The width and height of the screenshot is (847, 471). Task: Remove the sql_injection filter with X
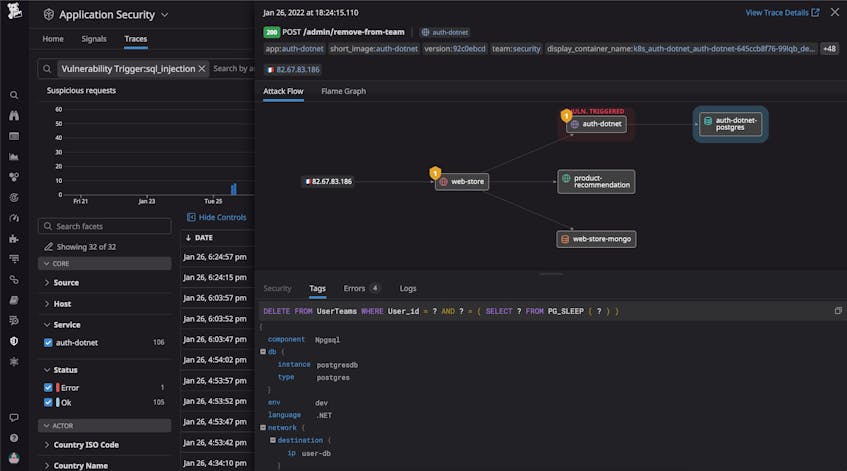(201, 69)
